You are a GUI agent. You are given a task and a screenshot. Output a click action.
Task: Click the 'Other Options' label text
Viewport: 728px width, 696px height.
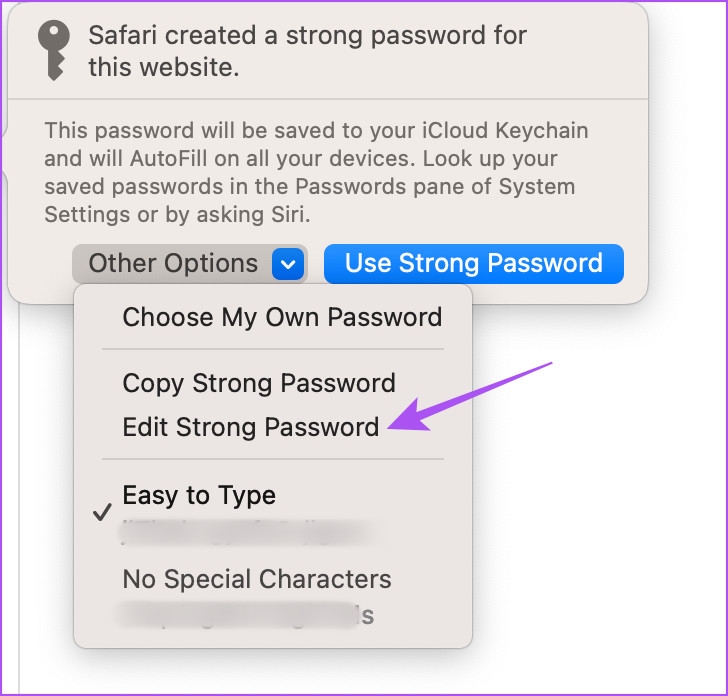click(x=173, y=263)
